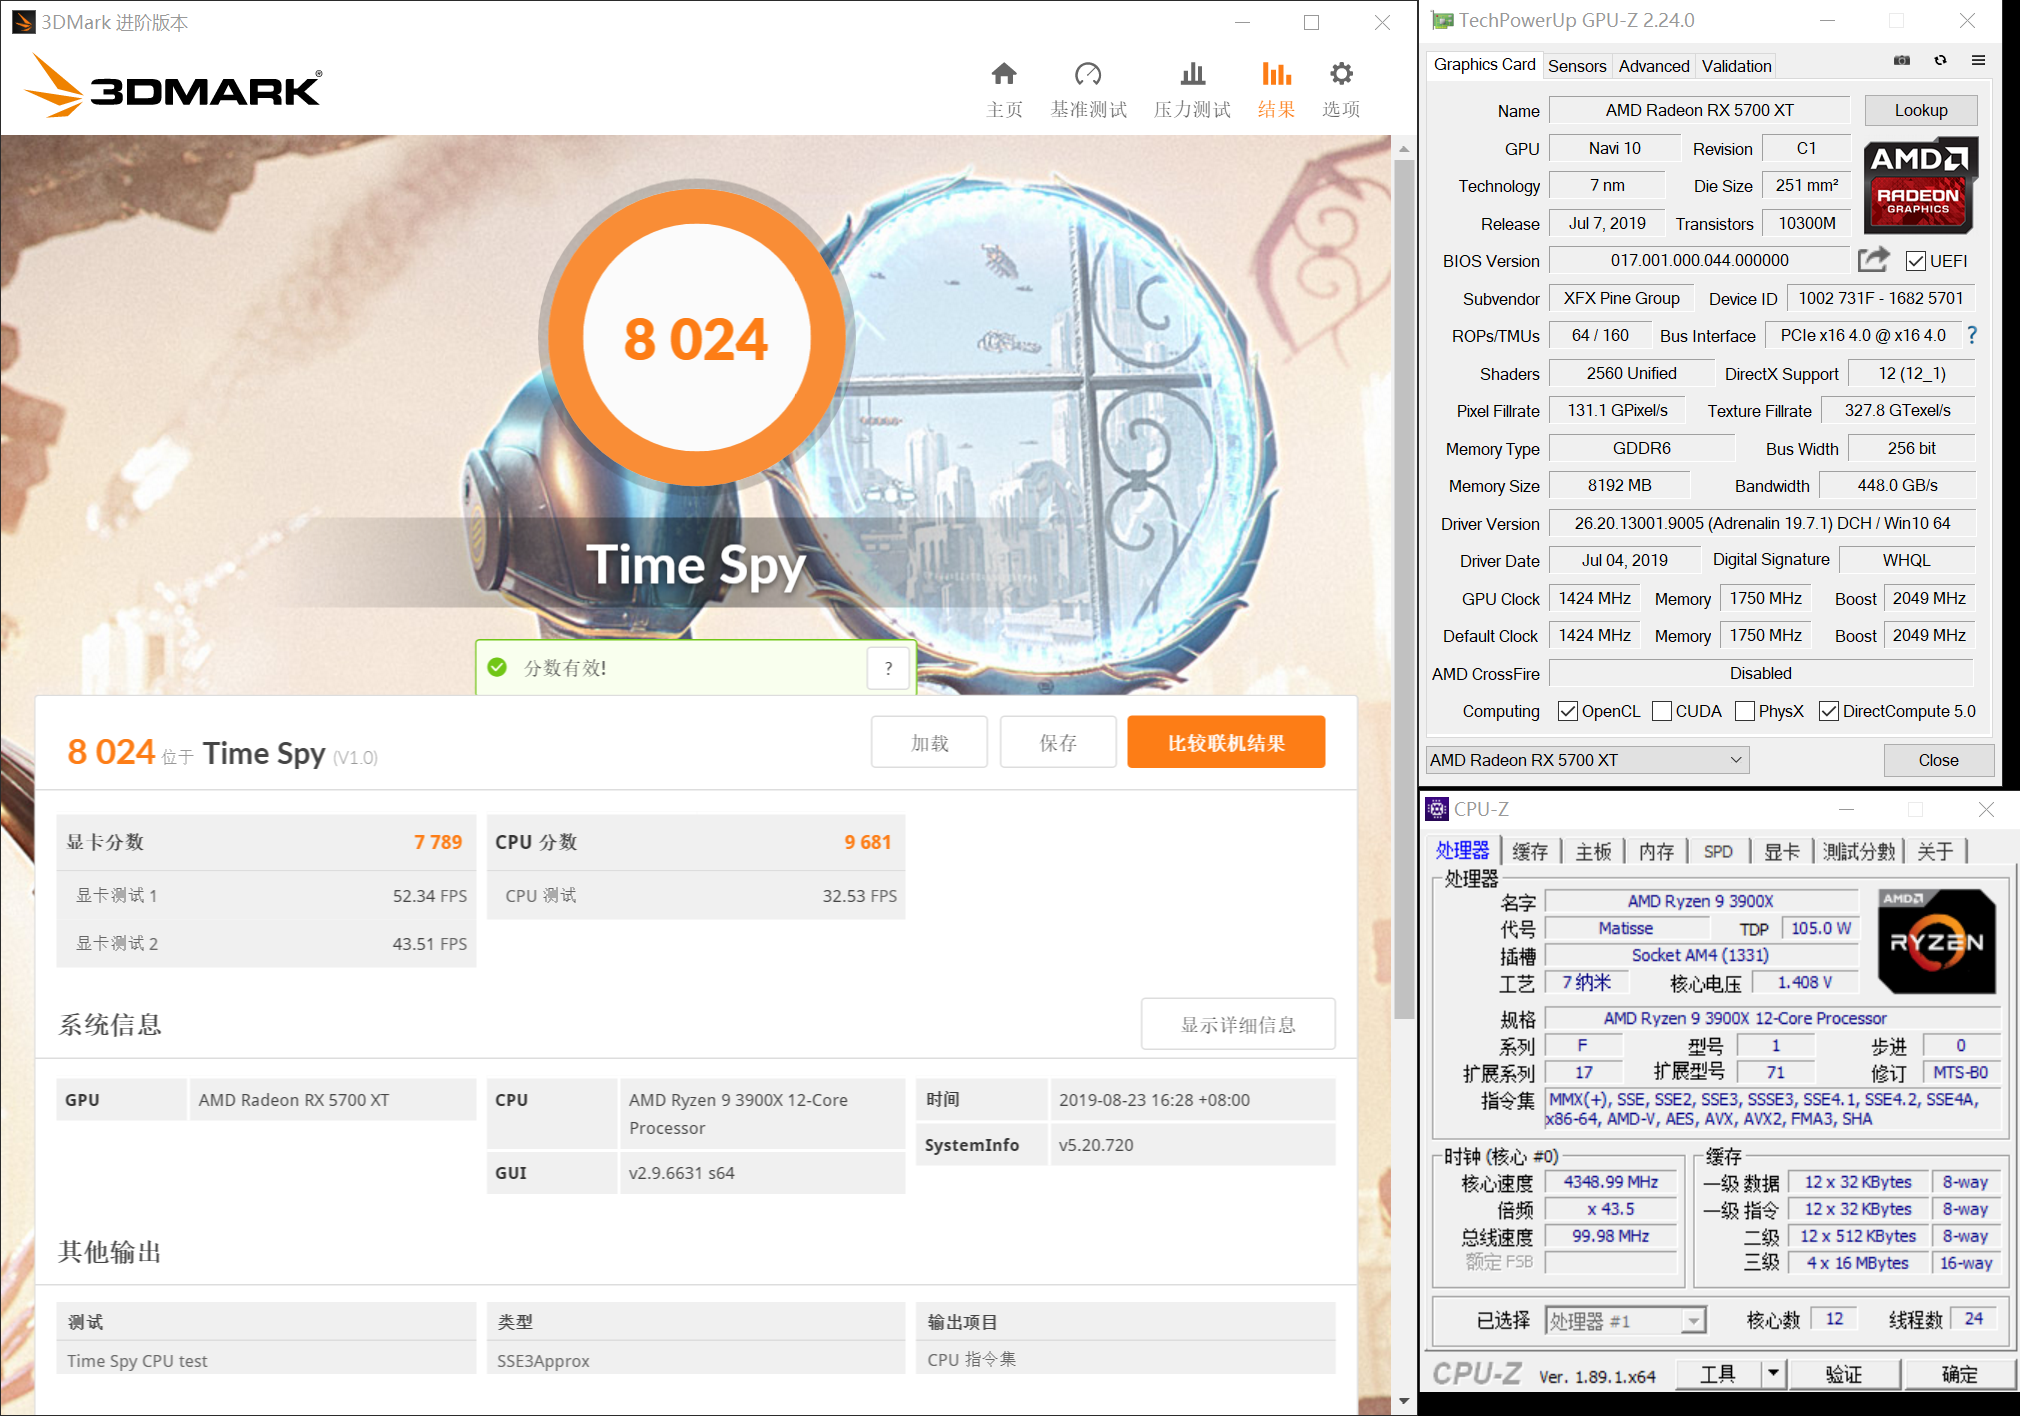
Task: Switch to the CPU-Z 内存 tab
Action: (x=1656, y=851)
